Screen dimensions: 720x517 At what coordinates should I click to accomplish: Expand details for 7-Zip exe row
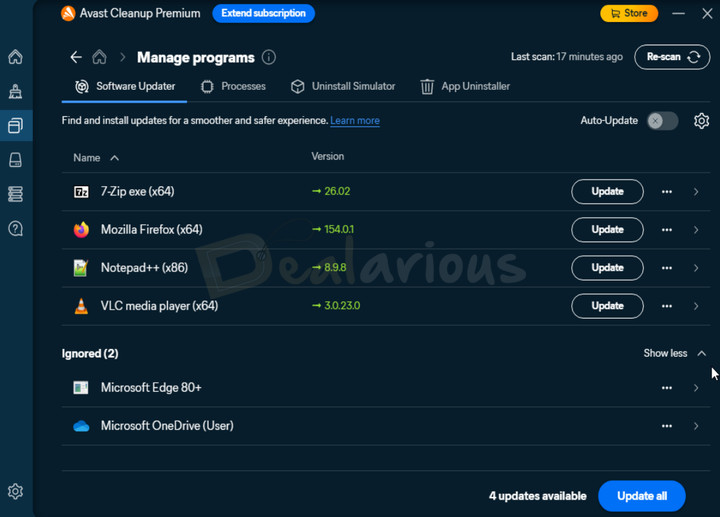(x=696, y=192)
